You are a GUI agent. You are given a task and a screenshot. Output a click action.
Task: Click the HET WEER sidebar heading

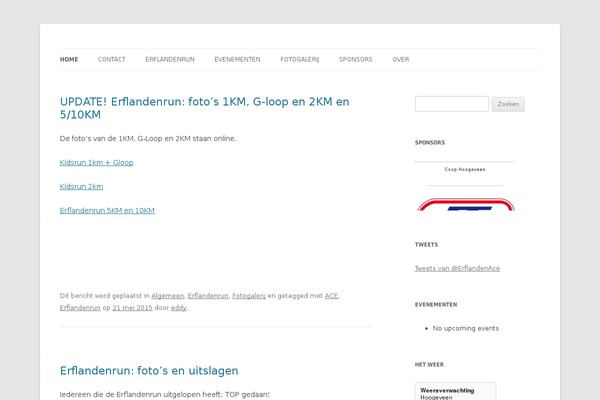point(429,364)
